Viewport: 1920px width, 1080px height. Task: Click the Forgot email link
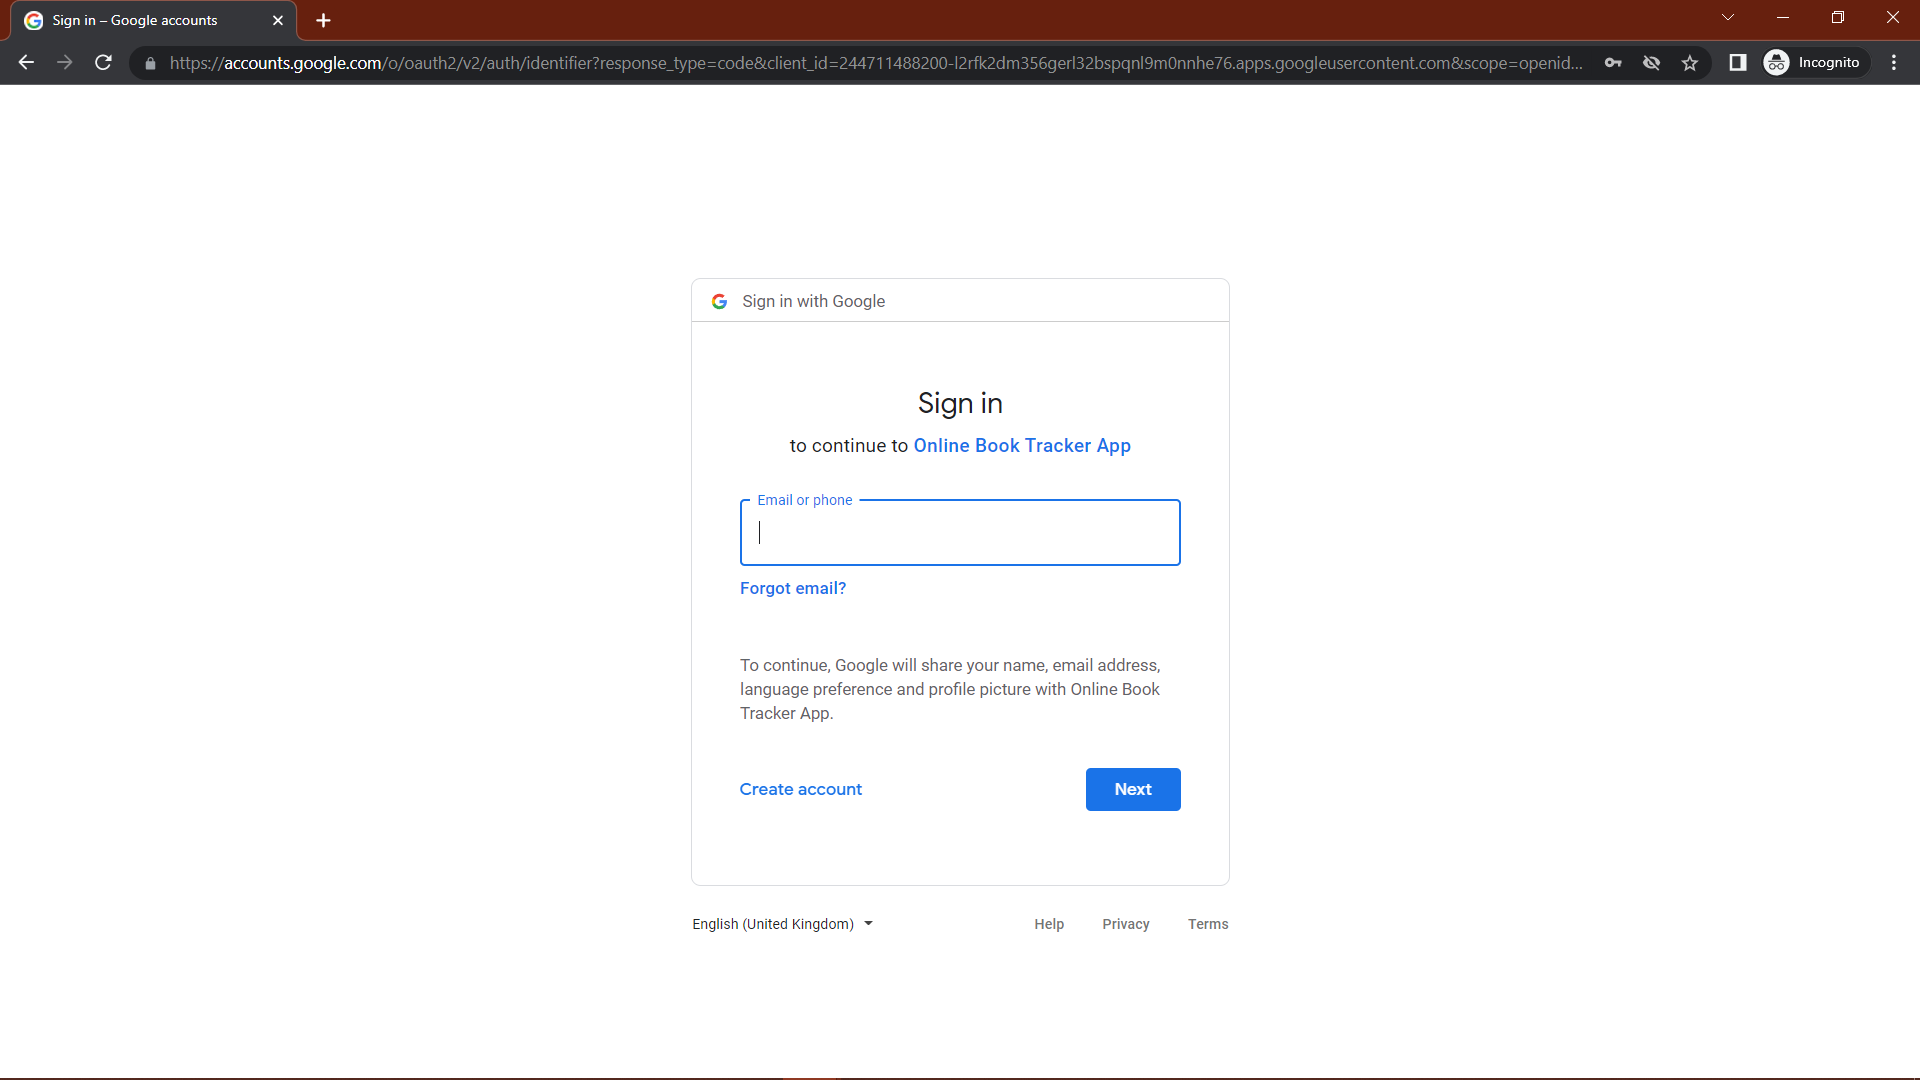point(792,588)
